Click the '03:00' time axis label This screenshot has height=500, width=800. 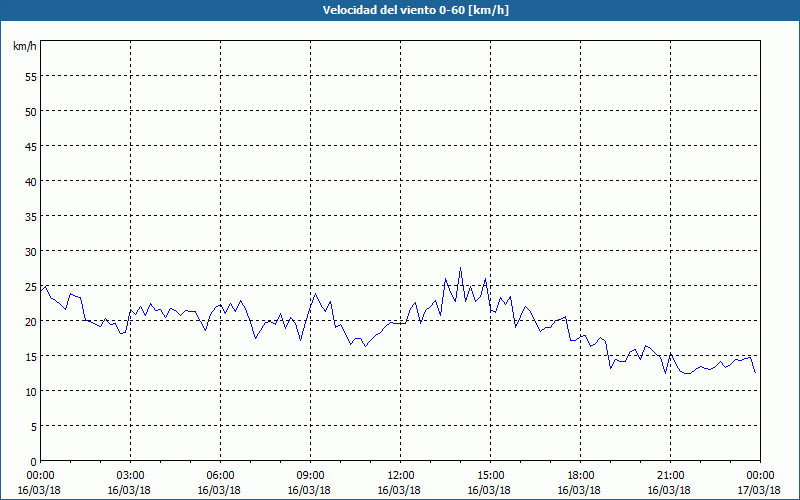131,476
